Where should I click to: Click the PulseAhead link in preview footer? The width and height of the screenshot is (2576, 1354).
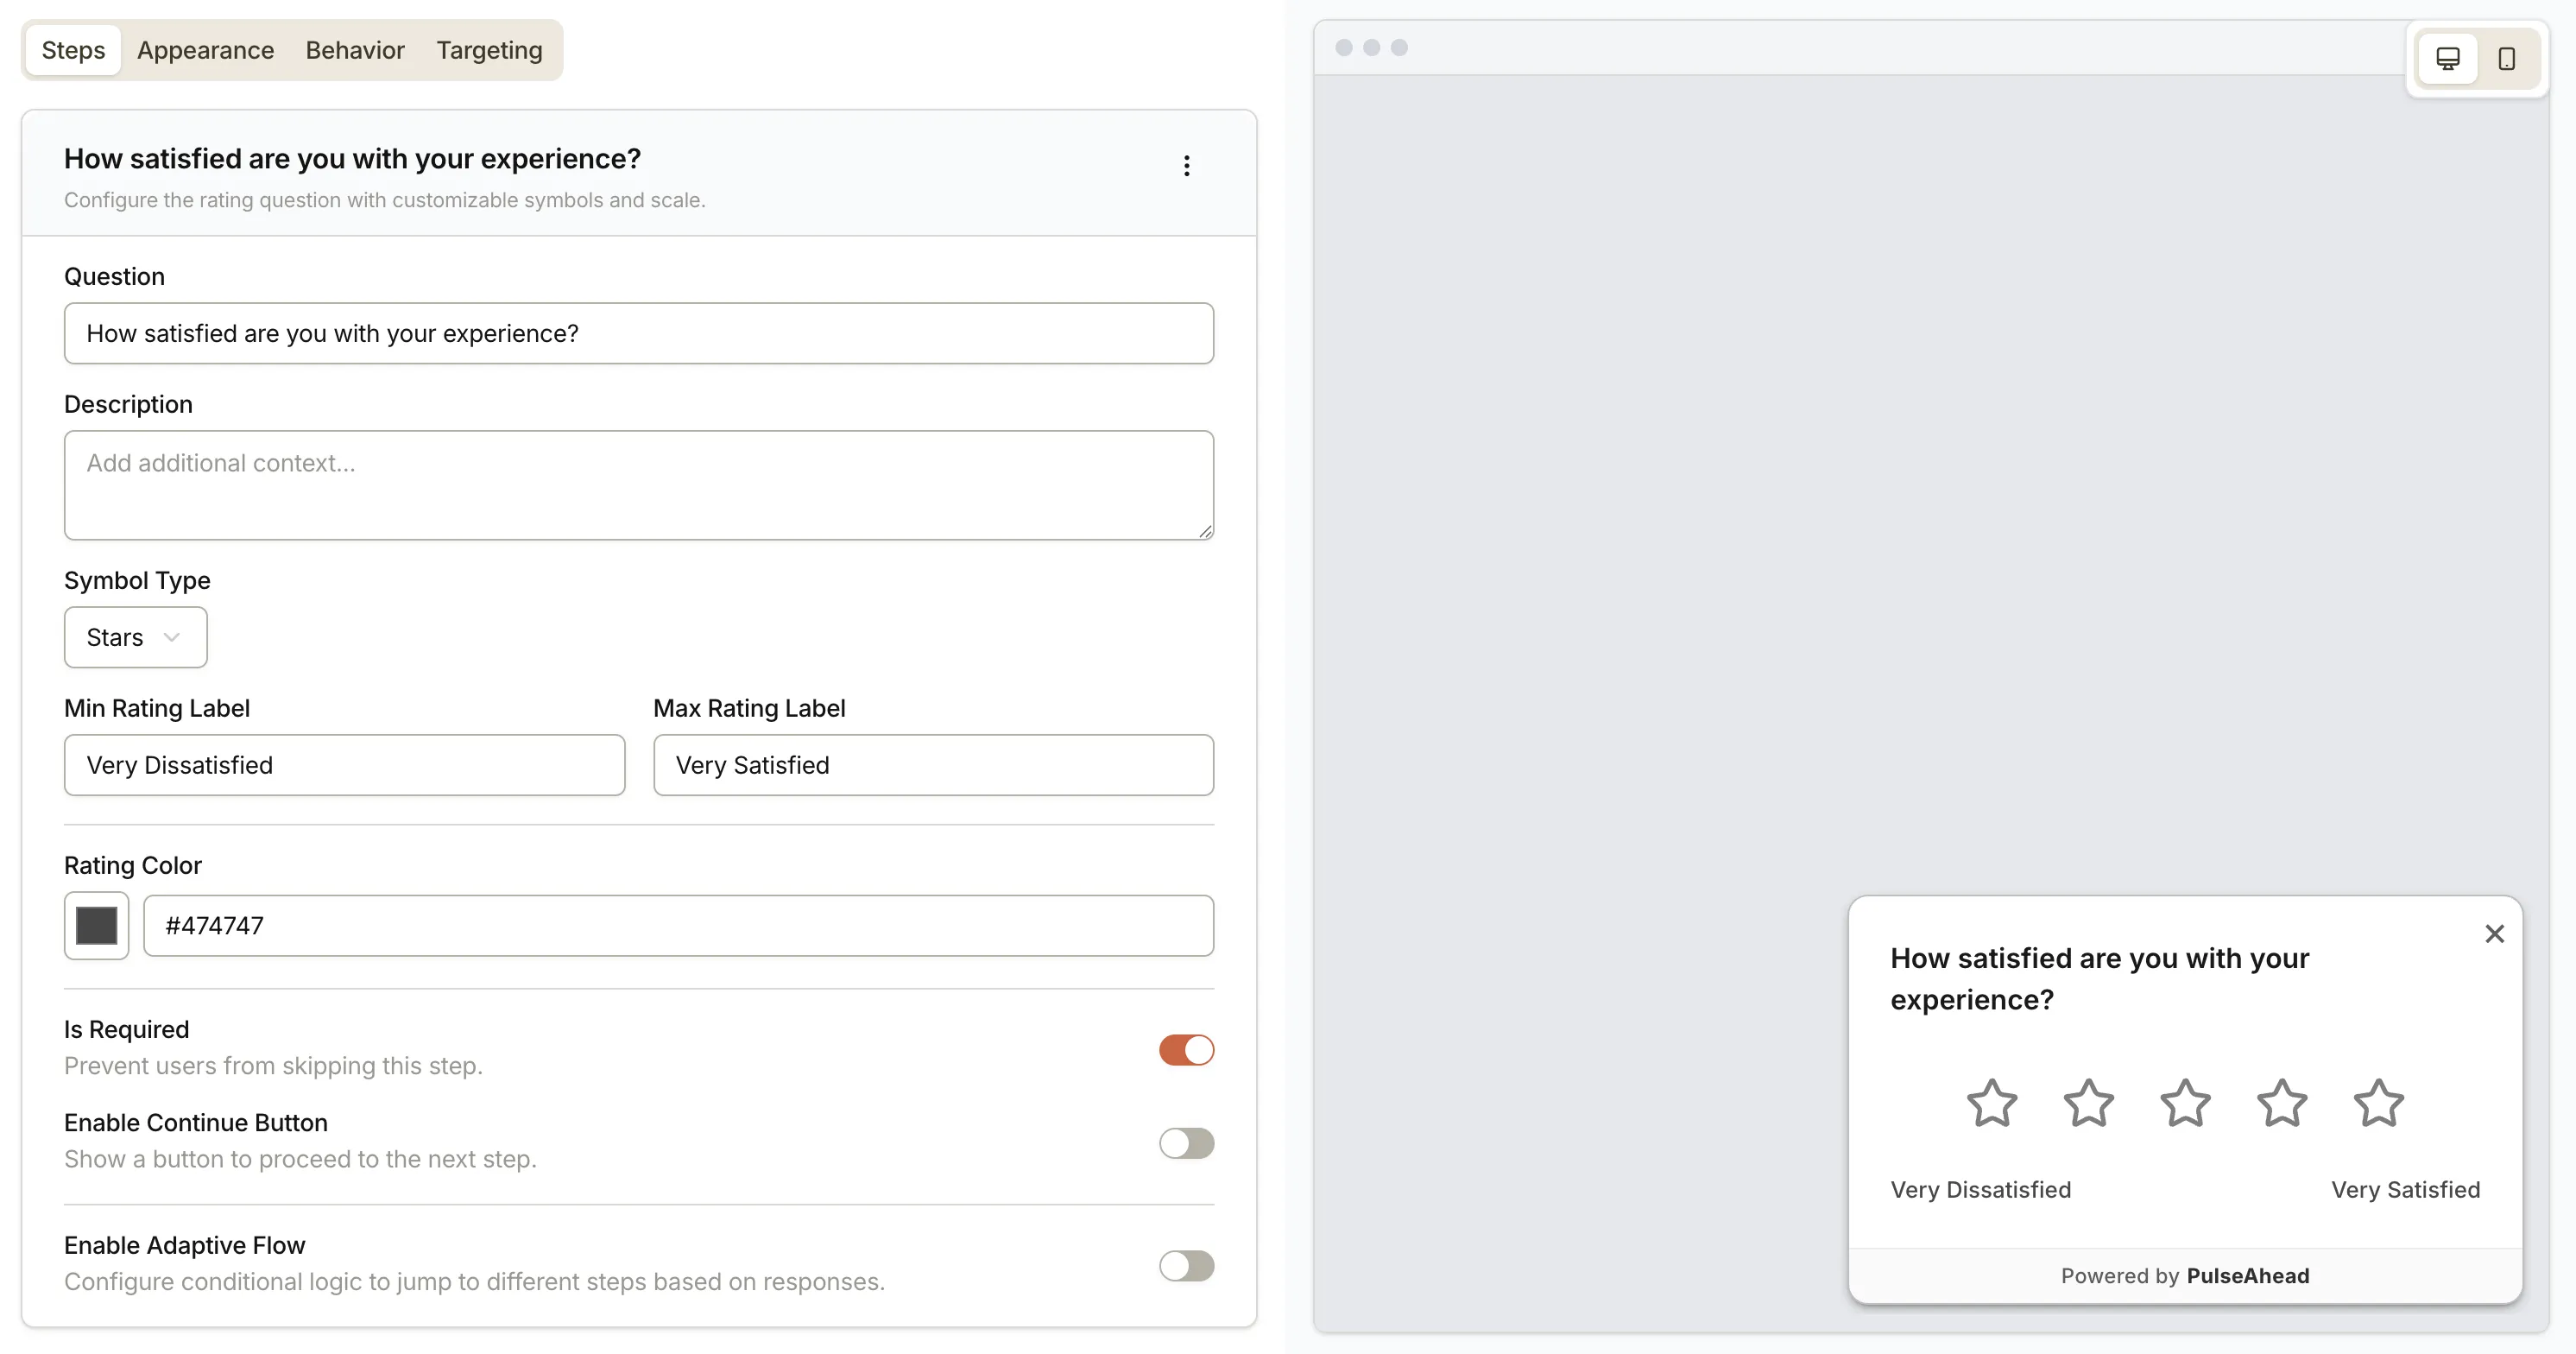pyautogui.click(x=2247, y=1276)
